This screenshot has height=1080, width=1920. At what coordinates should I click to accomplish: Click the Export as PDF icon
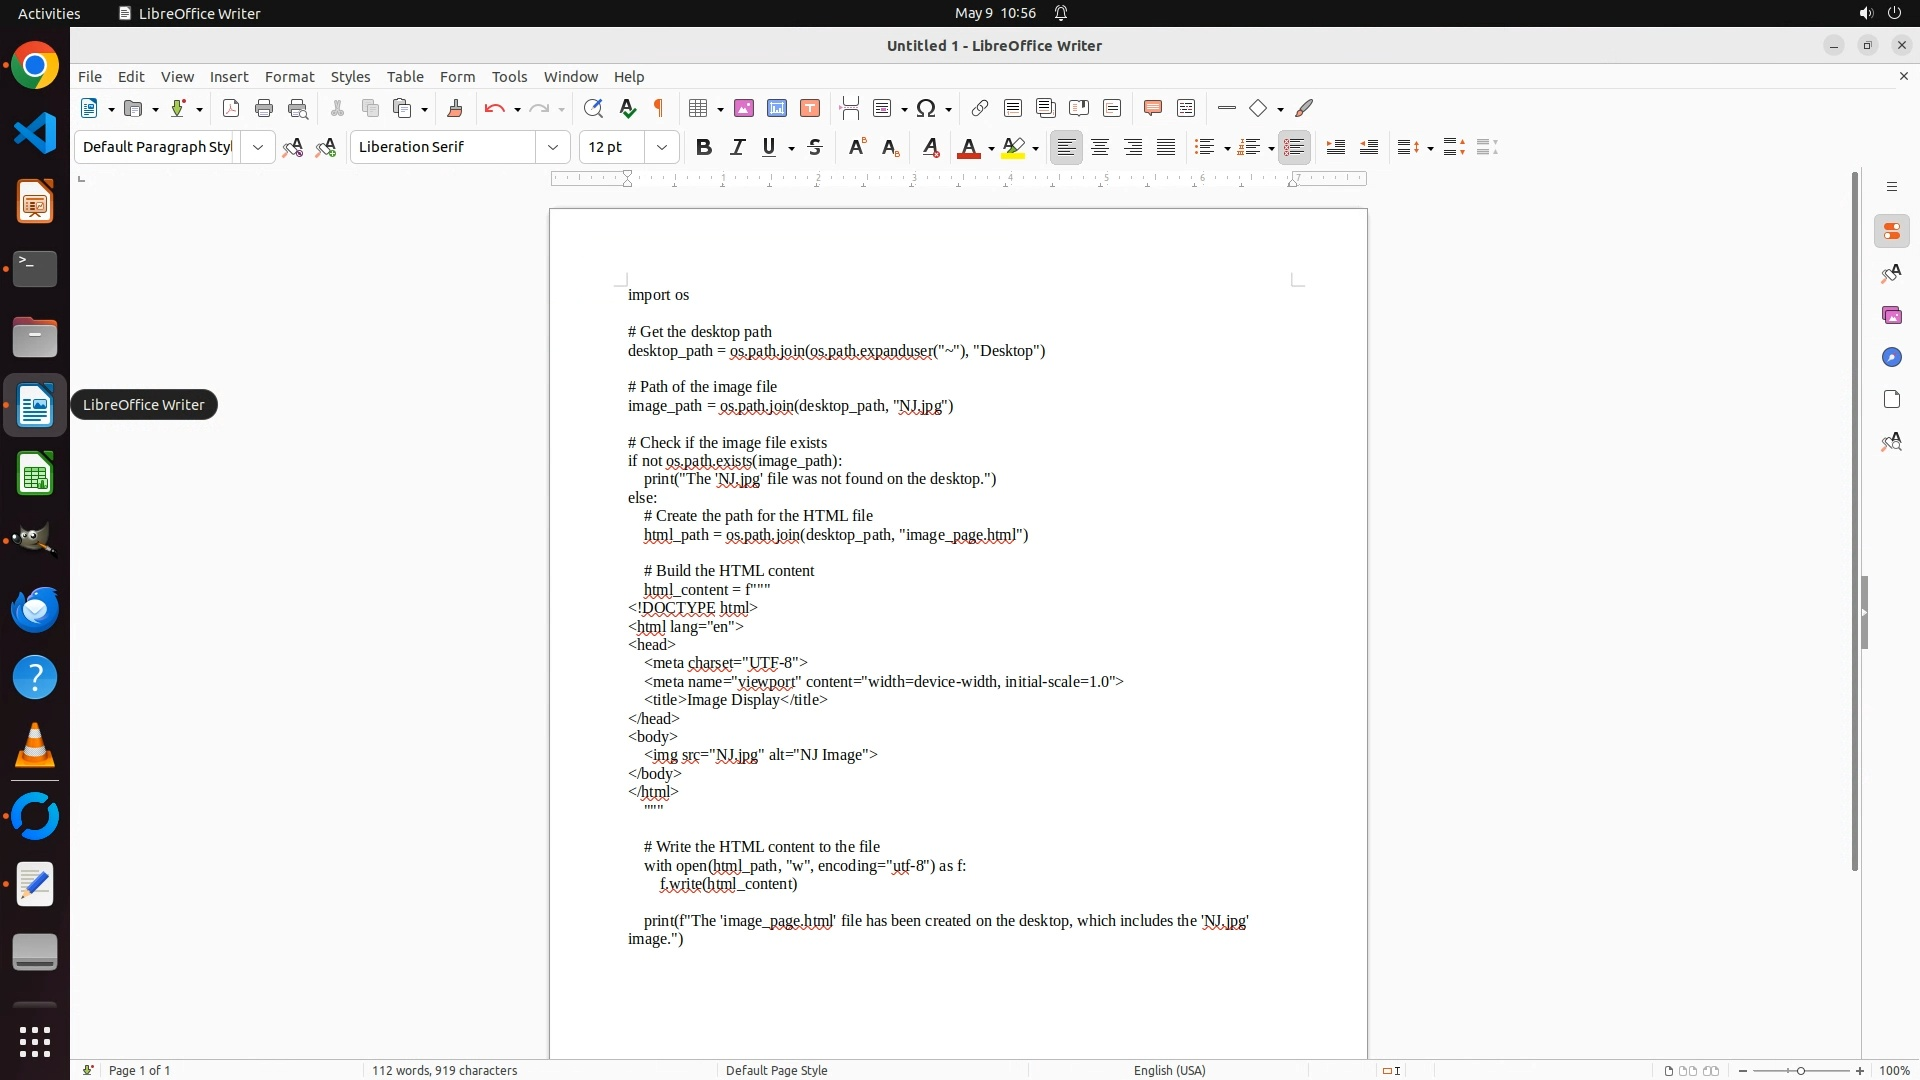231,109
